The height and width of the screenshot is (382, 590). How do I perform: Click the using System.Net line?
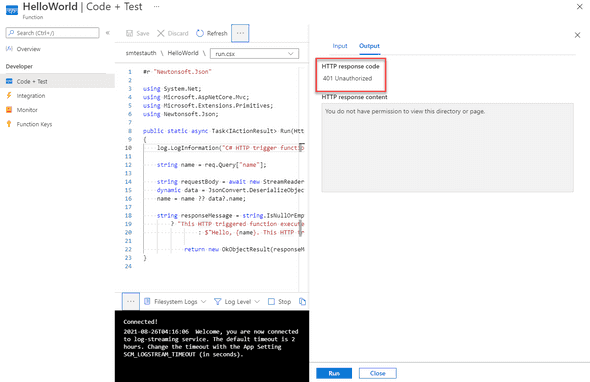172,89
